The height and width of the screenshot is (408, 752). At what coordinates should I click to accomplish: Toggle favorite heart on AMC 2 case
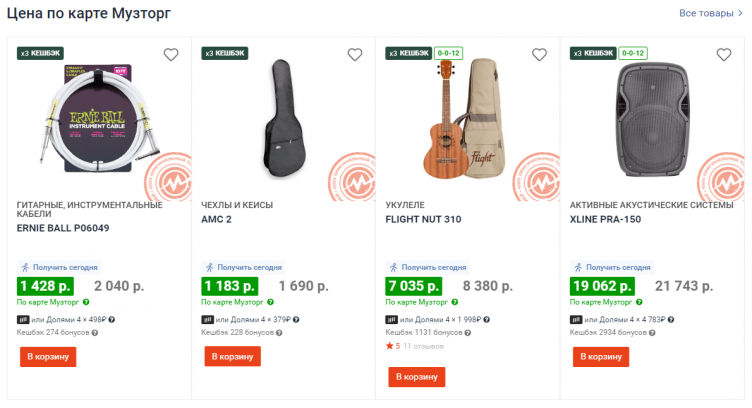tap(355, 55)
